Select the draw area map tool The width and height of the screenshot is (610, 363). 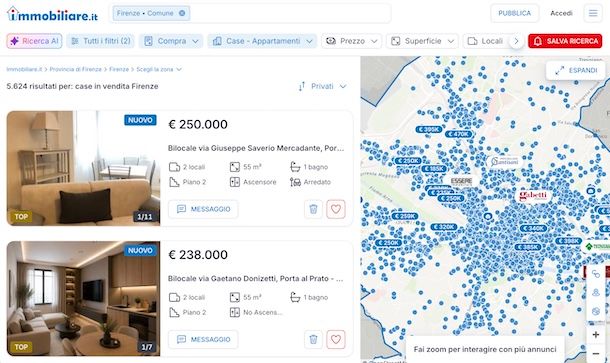[596, 274]
